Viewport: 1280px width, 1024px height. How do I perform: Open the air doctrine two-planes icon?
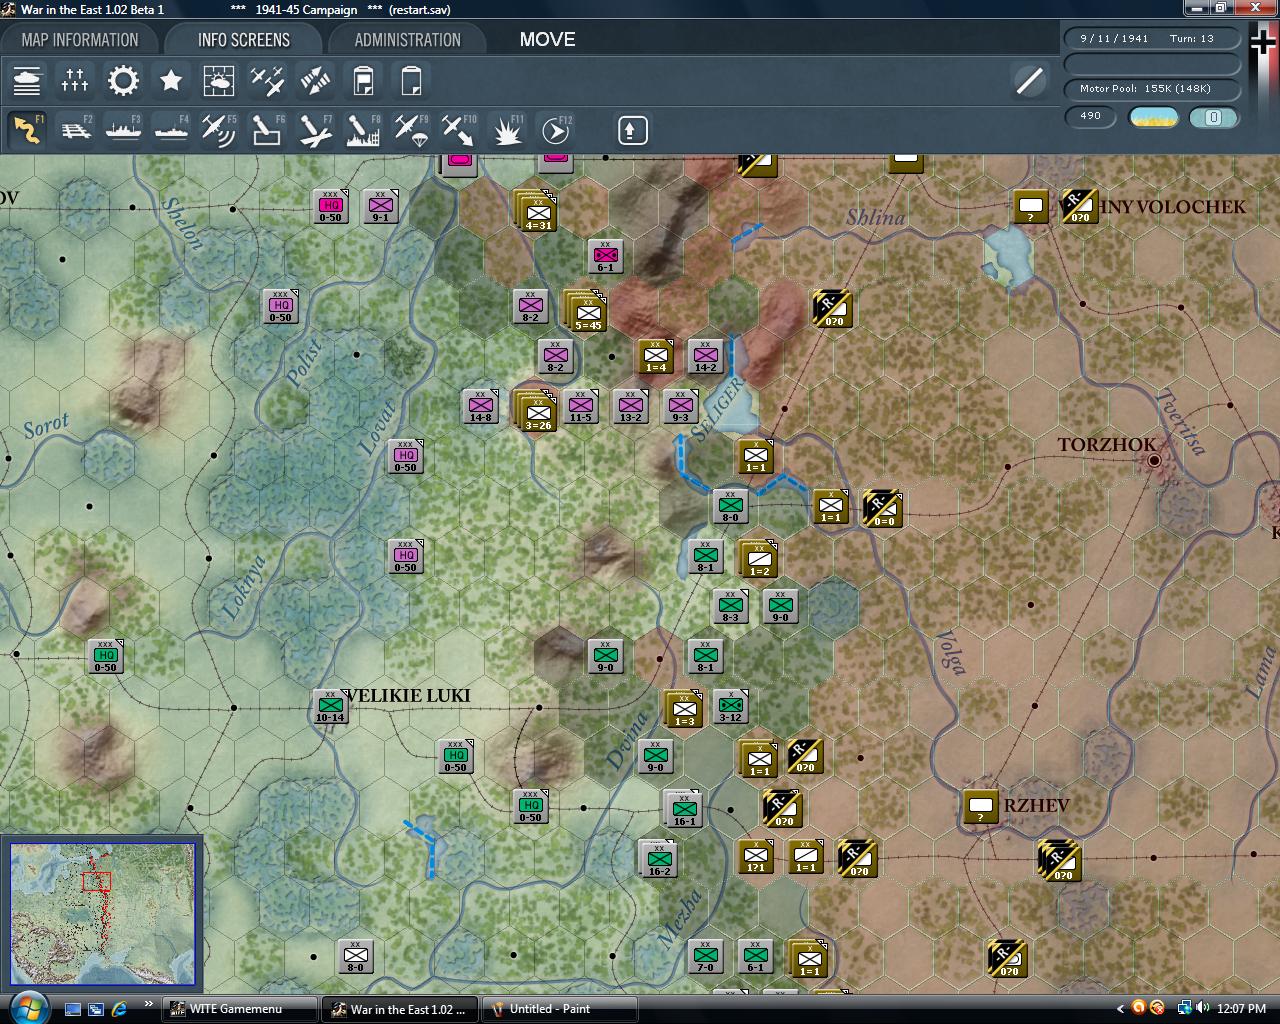(267, 80)
